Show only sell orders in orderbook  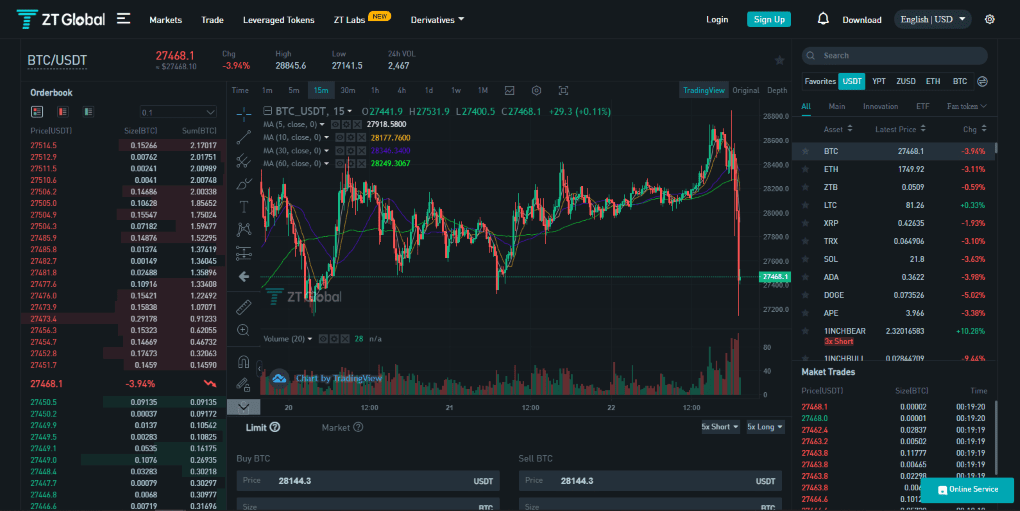63,111
